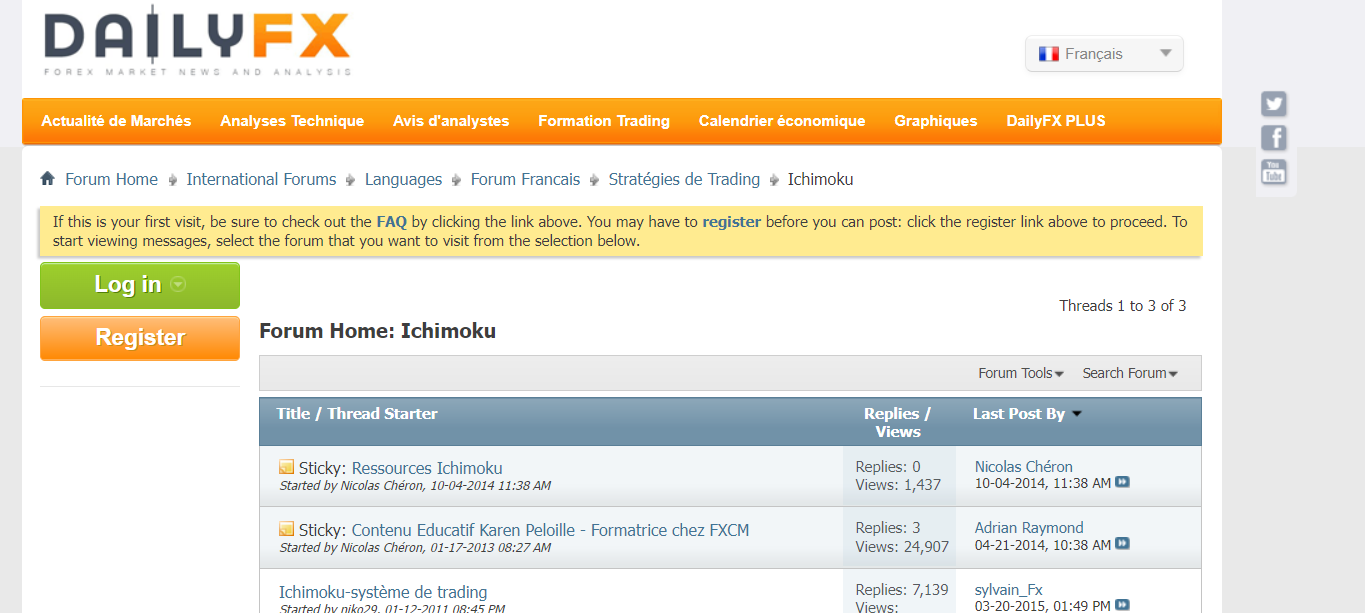The width and height of the screenshot is (1365, 613).
Task: Go to Forum Francais breadcrumb
Action: (525, 179)
